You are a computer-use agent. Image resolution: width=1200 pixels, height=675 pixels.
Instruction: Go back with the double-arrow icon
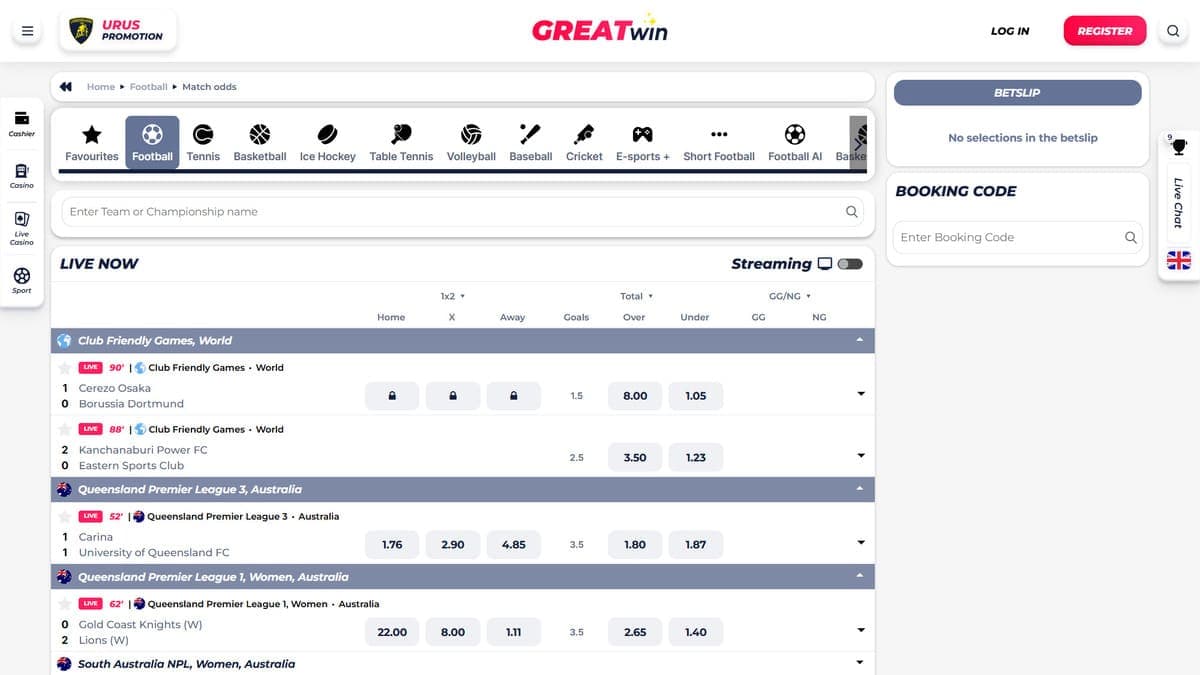(66, 87)
